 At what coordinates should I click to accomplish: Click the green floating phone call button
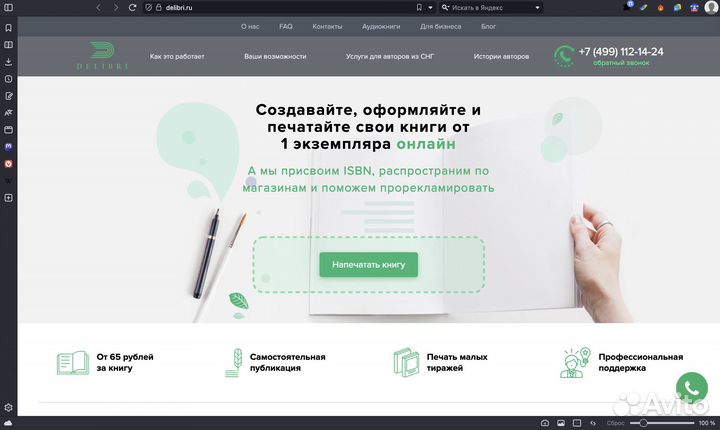(x=692, y=388)
